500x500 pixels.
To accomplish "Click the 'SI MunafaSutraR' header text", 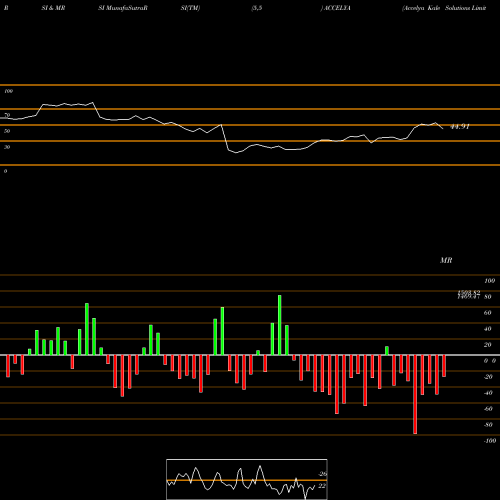I will coord(123,8).
